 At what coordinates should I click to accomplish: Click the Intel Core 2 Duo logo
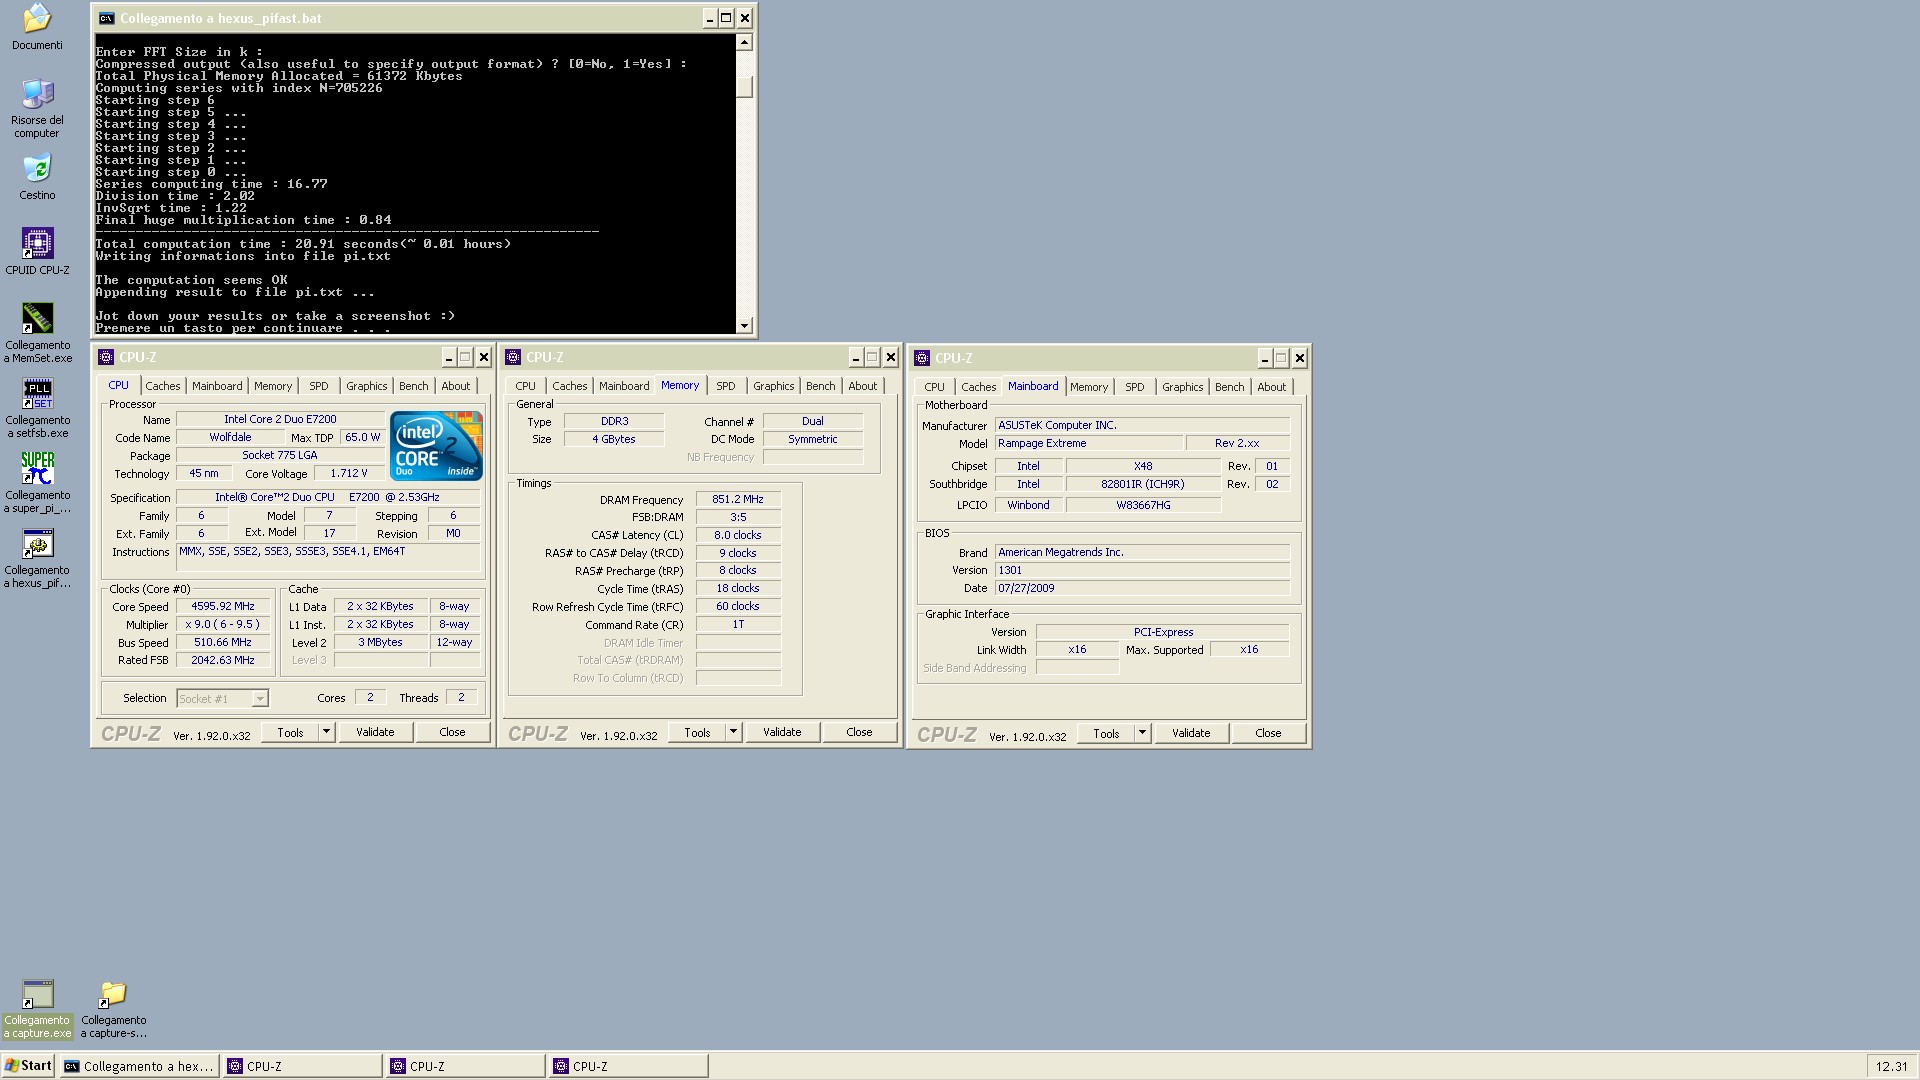pyautogui.click(x=436, y=445)
